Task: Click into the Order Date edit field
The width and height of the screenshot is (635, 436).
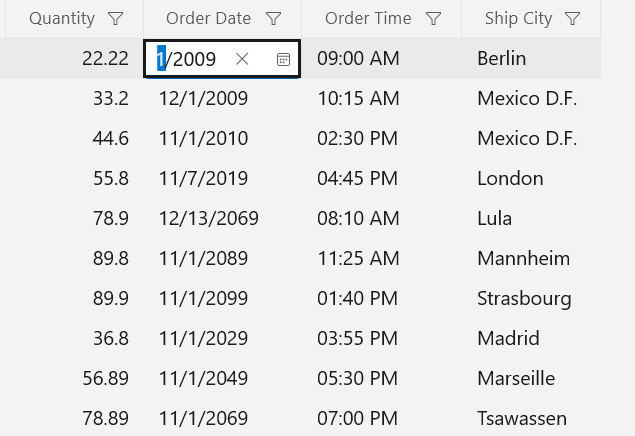Action: tap(195, 59)
